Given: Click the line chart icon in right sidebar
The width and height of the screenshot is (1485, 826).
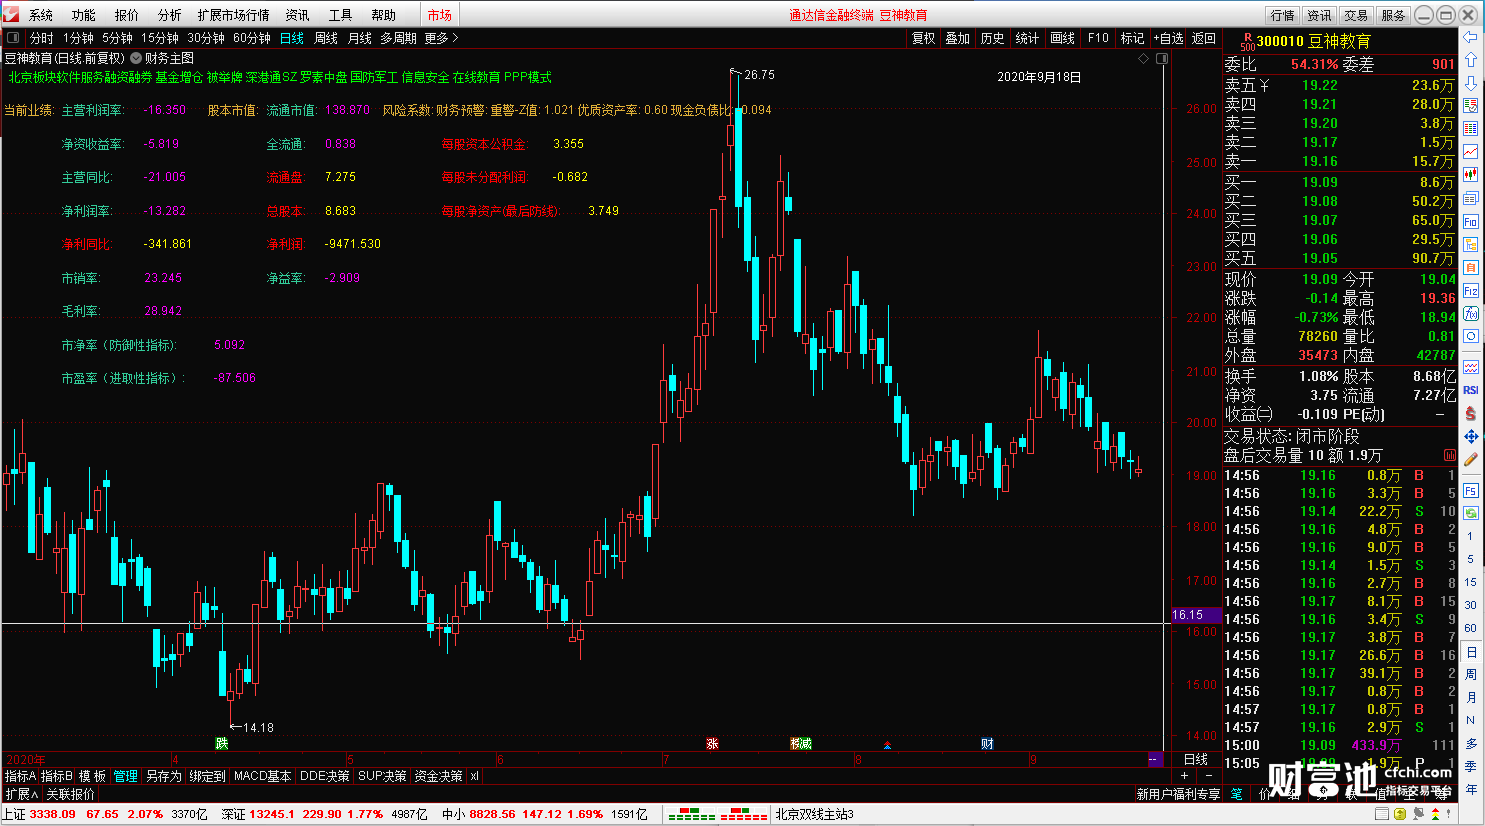Looking at the screenshot, I should point(1470,152).
